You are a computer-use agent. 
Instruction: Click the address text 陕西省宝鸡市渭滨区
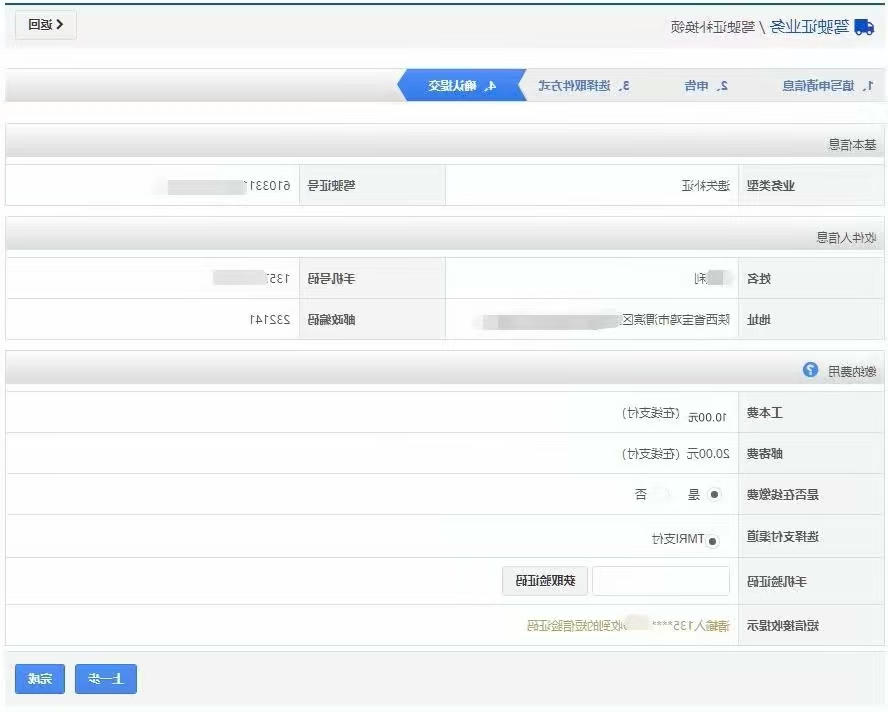coord(676,319)
